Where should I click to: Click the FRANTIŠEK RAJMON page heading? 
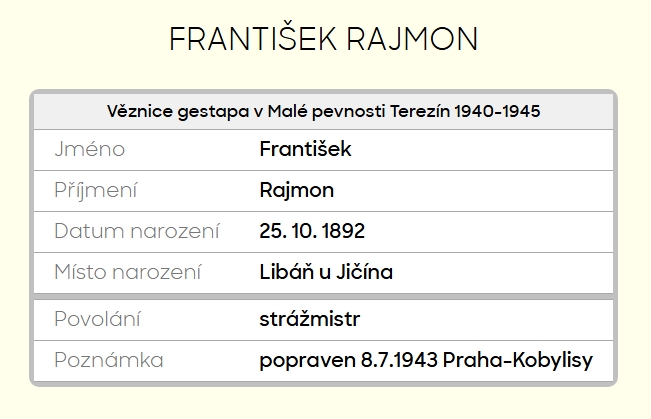324,40
